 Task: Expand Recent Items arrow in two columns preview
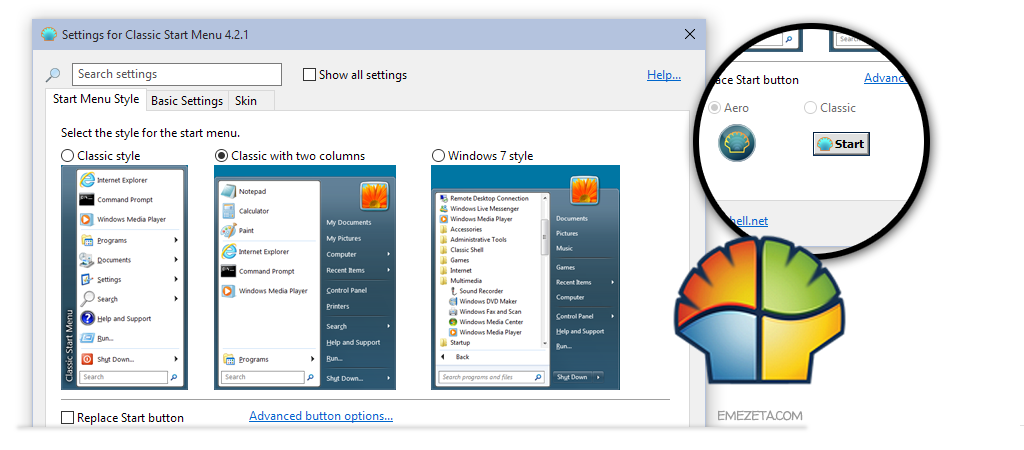click(389, 270)
